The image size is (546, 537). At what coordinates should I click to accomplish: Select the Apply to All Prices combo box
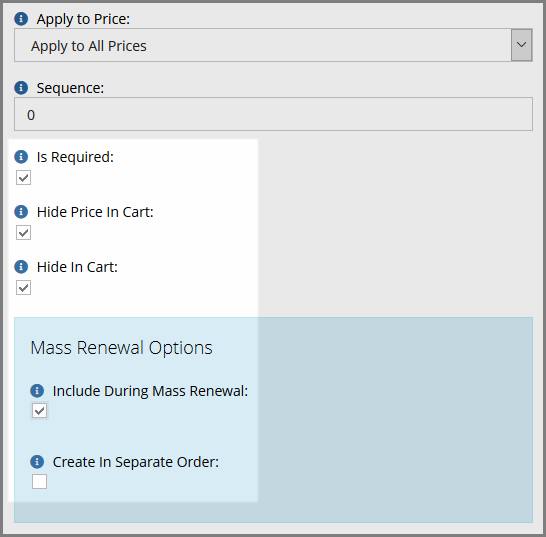tap(273, 45)
